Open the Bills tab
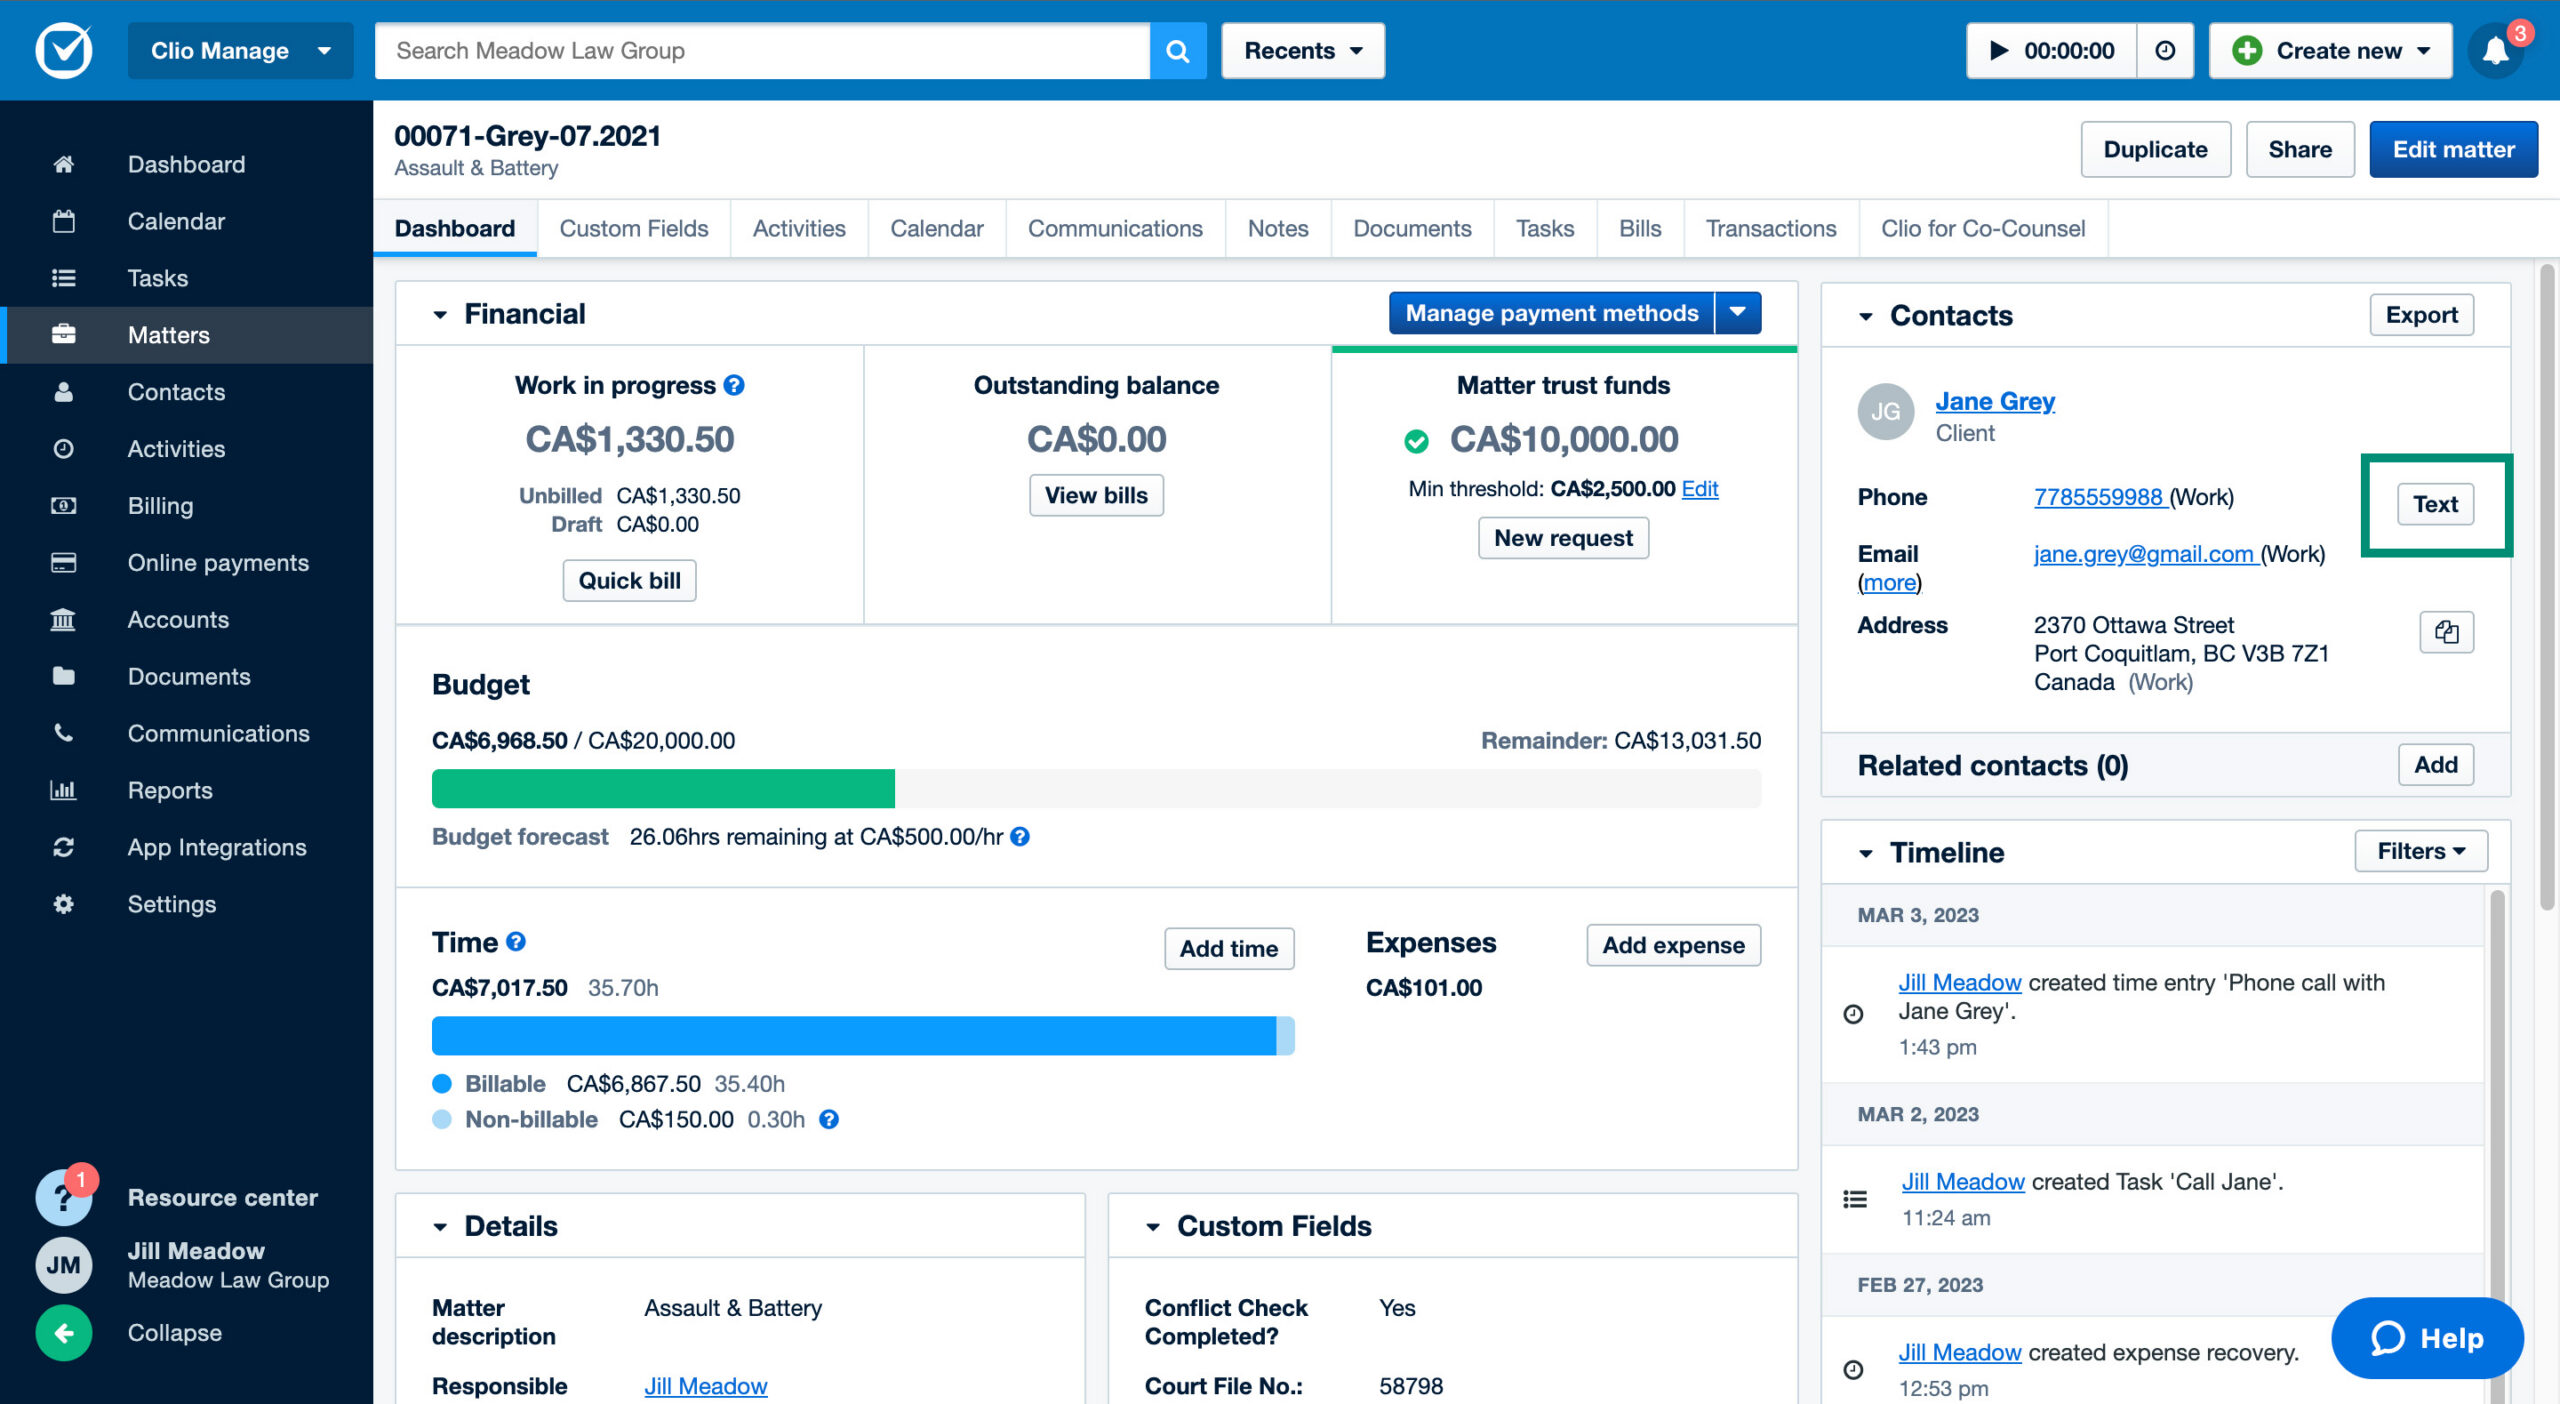Screen dimensions: 2560x1404 pyautogui.click(x=1640, y=228)
